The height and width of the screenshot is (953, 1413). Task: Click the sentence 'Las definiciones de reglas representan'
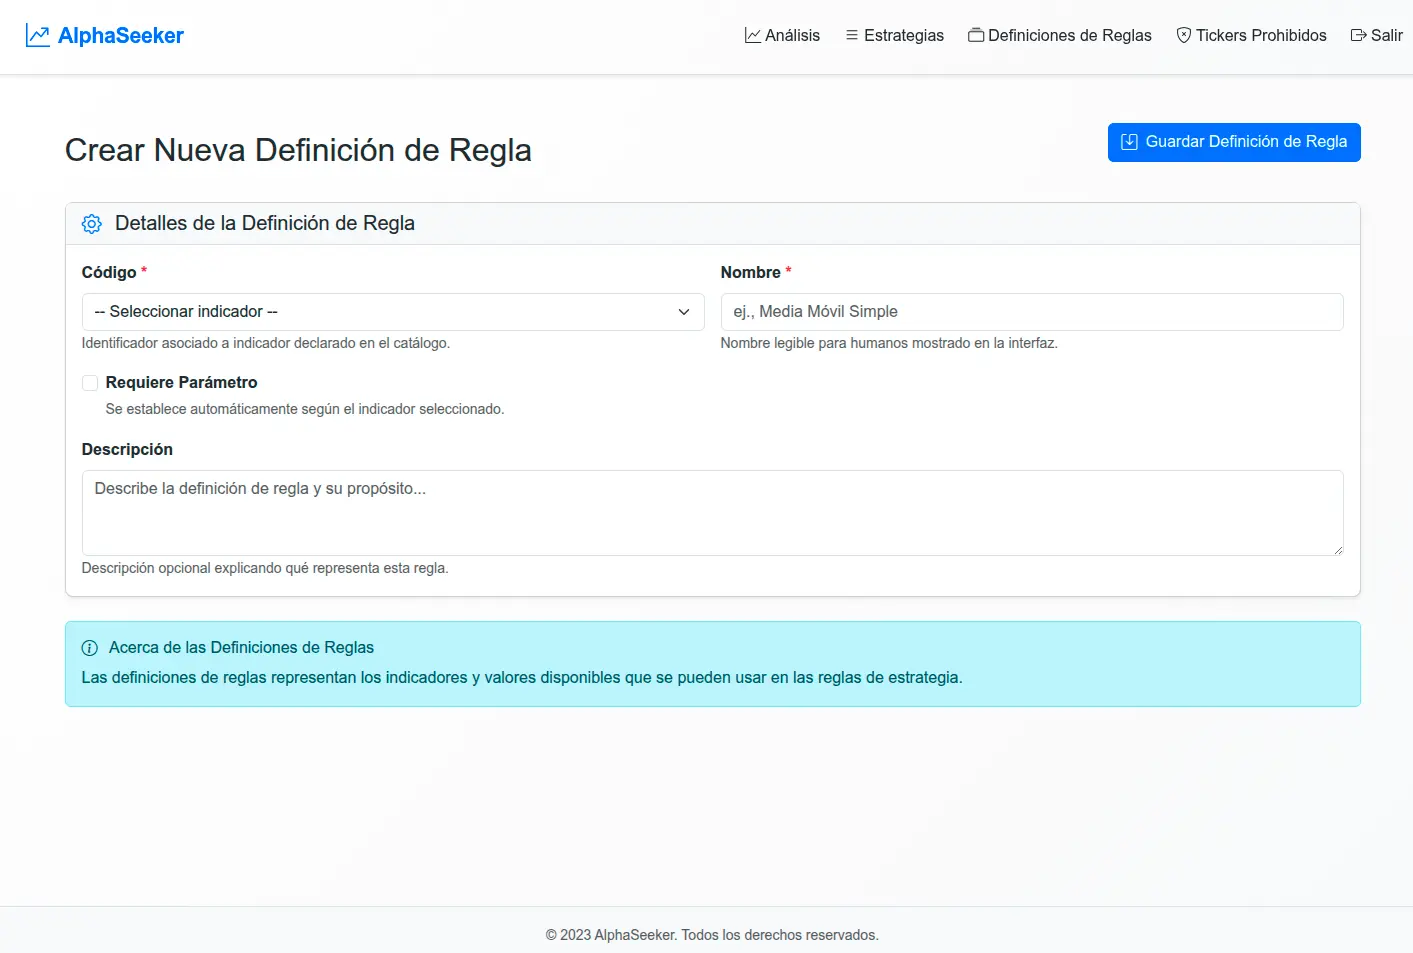tap(522, 677)
